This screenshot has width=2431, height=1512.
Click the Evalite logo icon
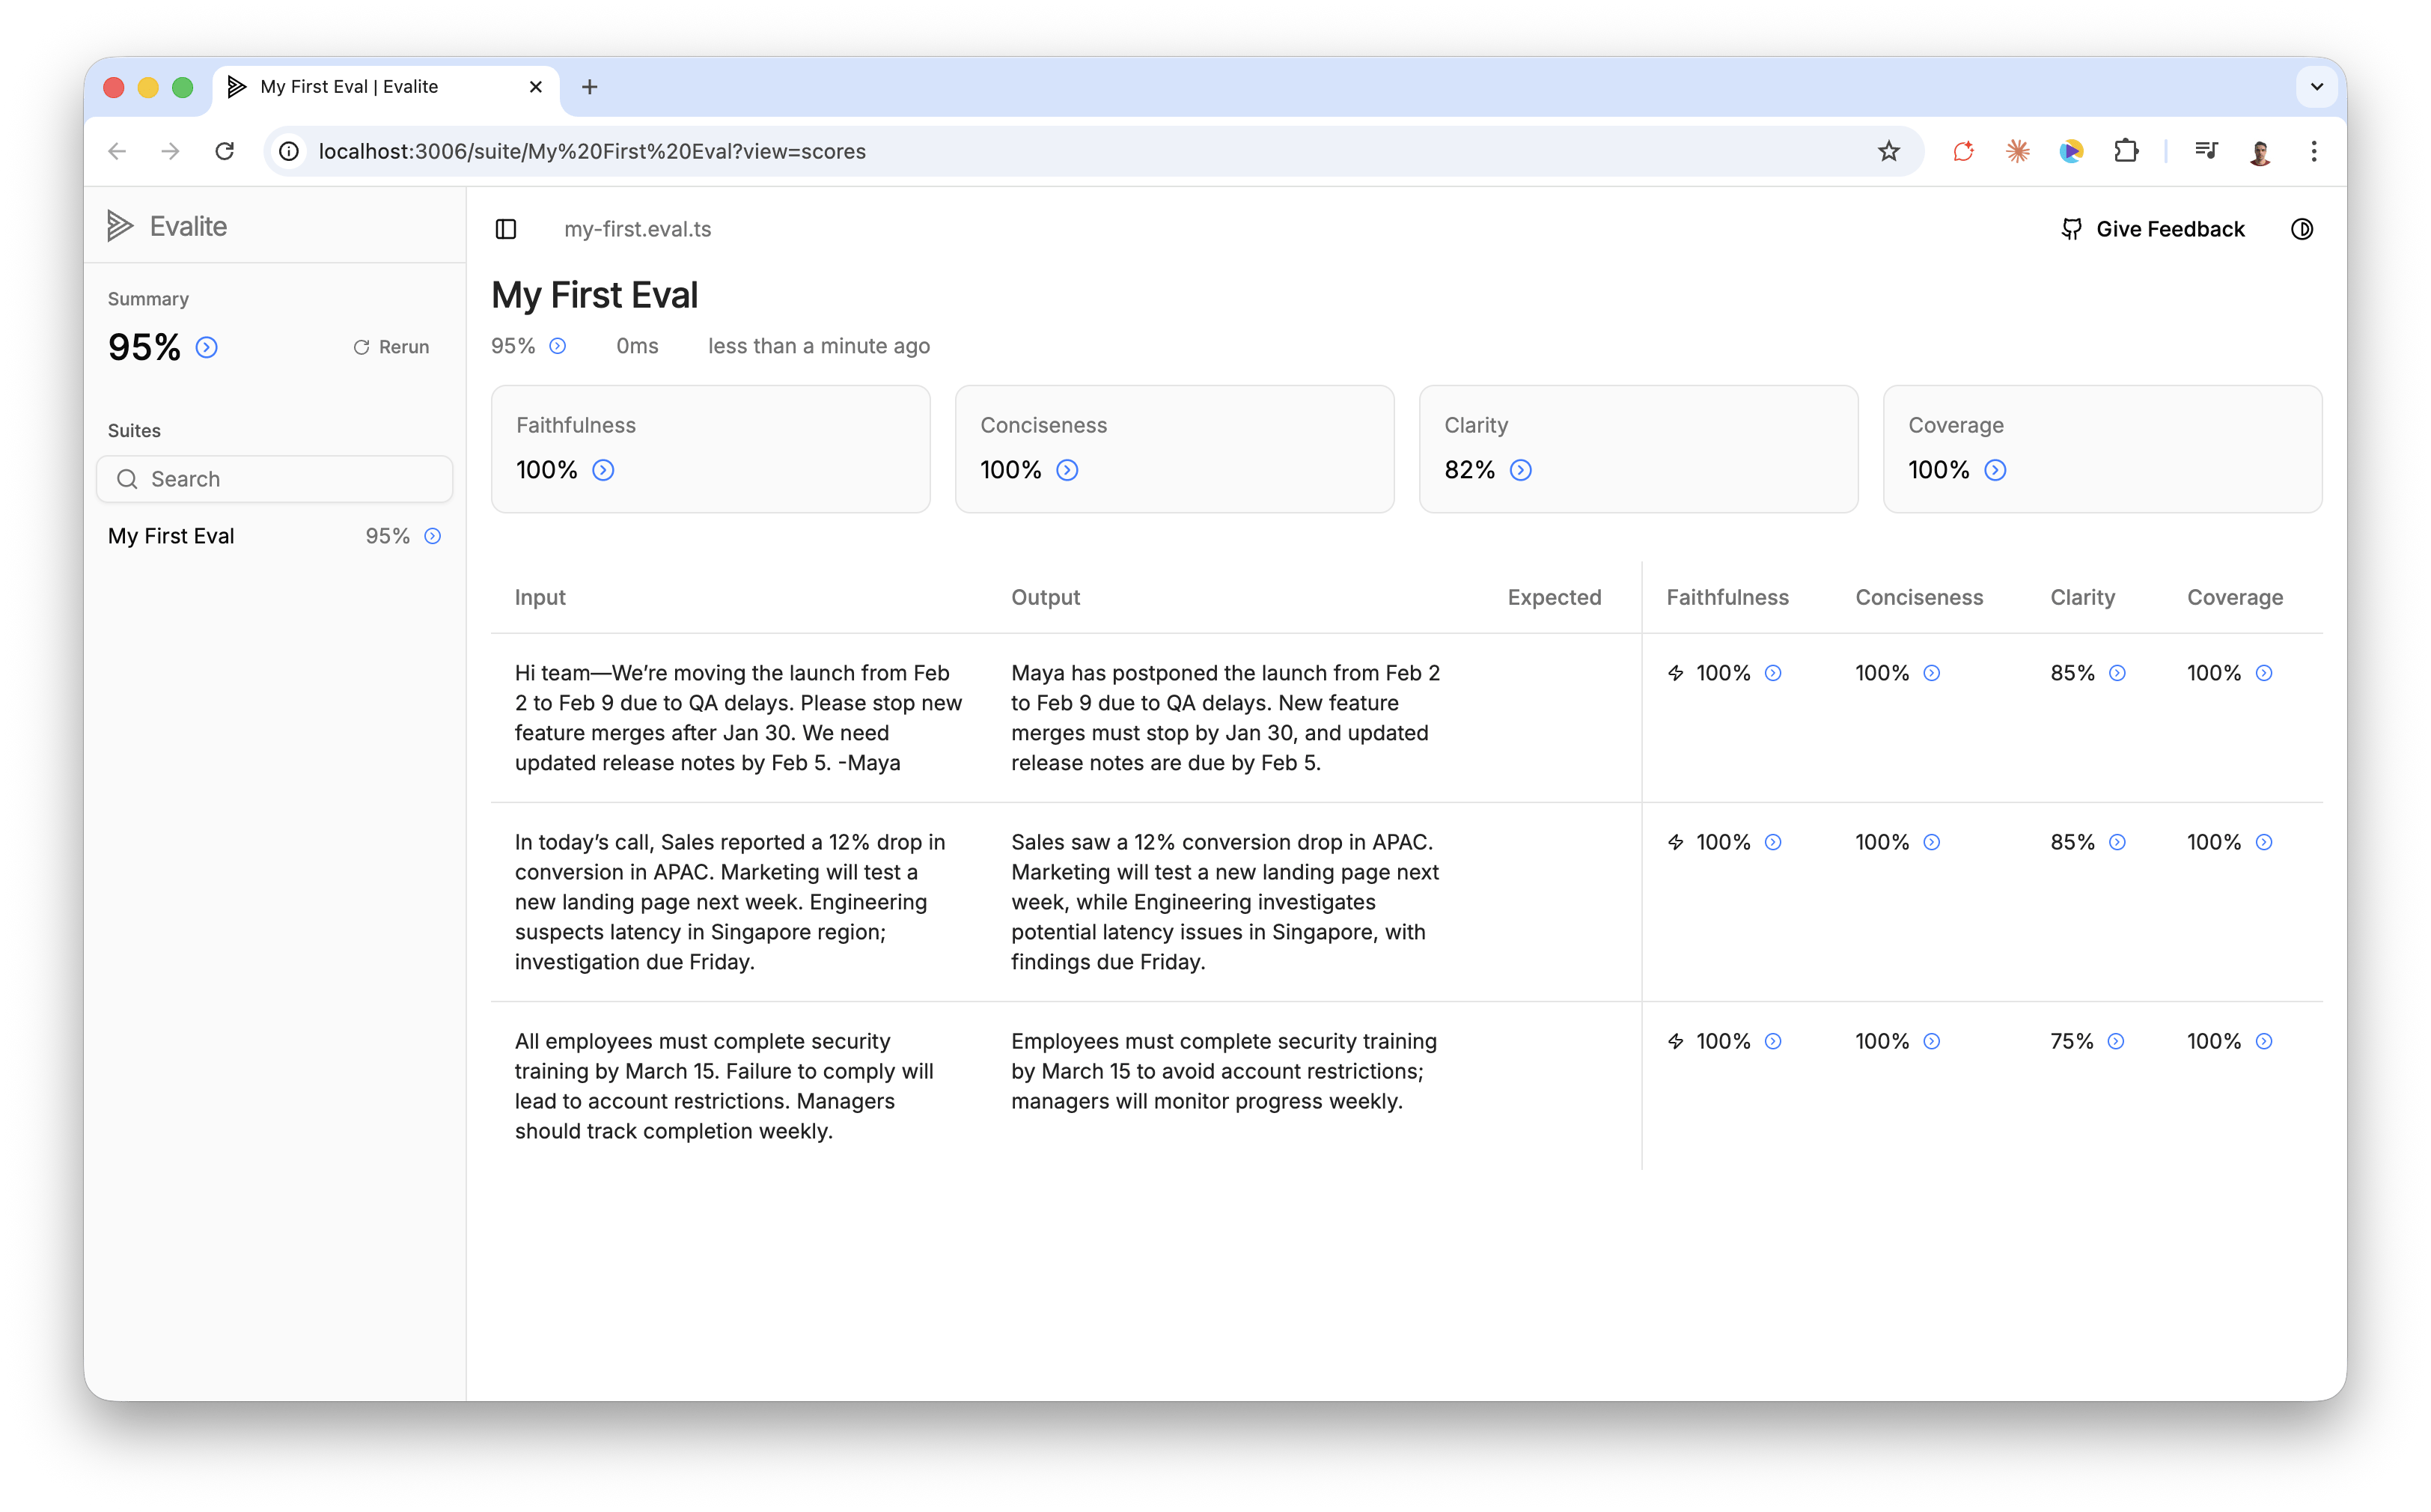(120, 226)
